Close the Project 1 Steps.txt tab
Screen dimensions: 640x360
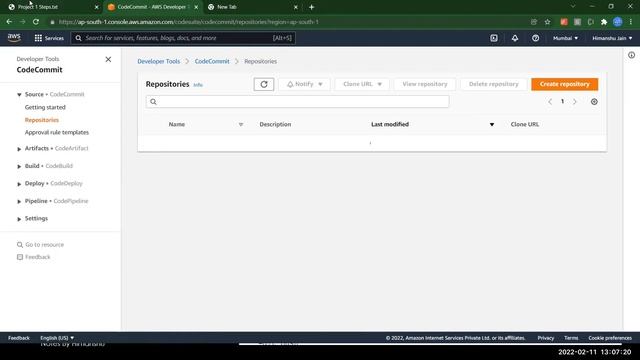click(x=97, y=7)
